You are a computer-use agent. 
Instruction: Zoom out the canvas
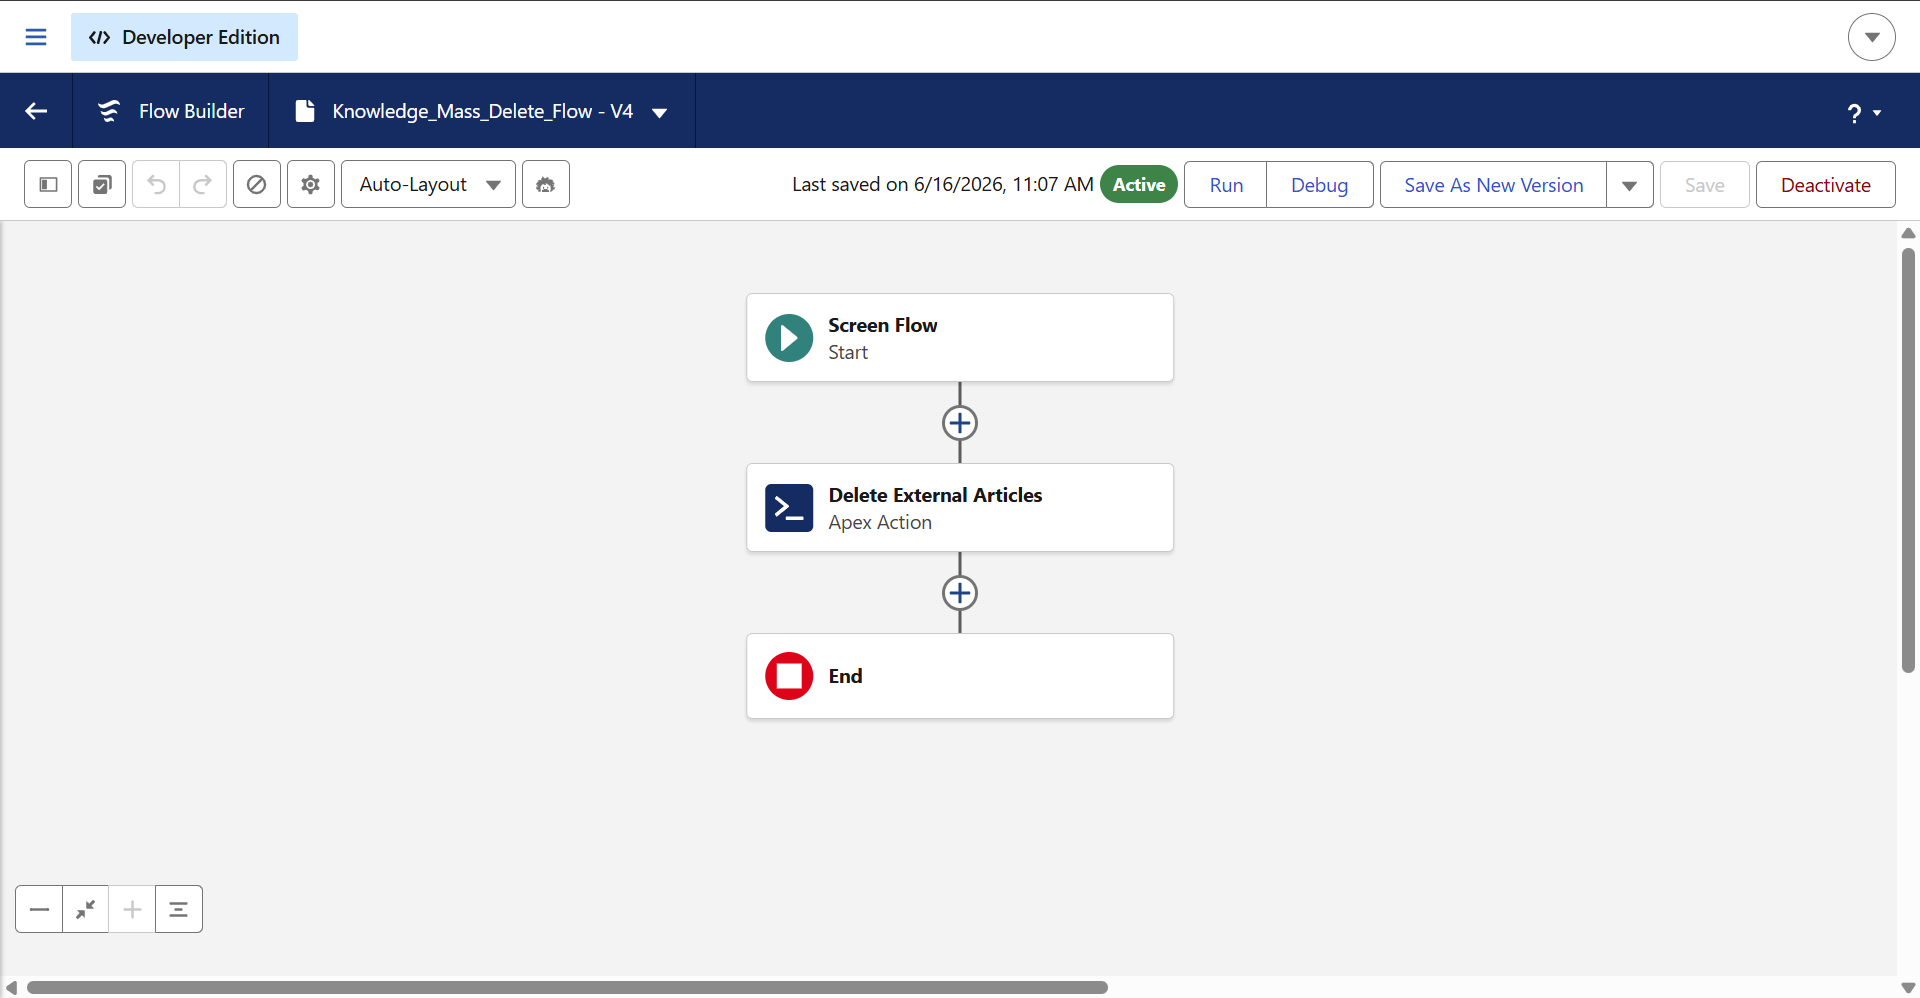(x=39, y=909)
